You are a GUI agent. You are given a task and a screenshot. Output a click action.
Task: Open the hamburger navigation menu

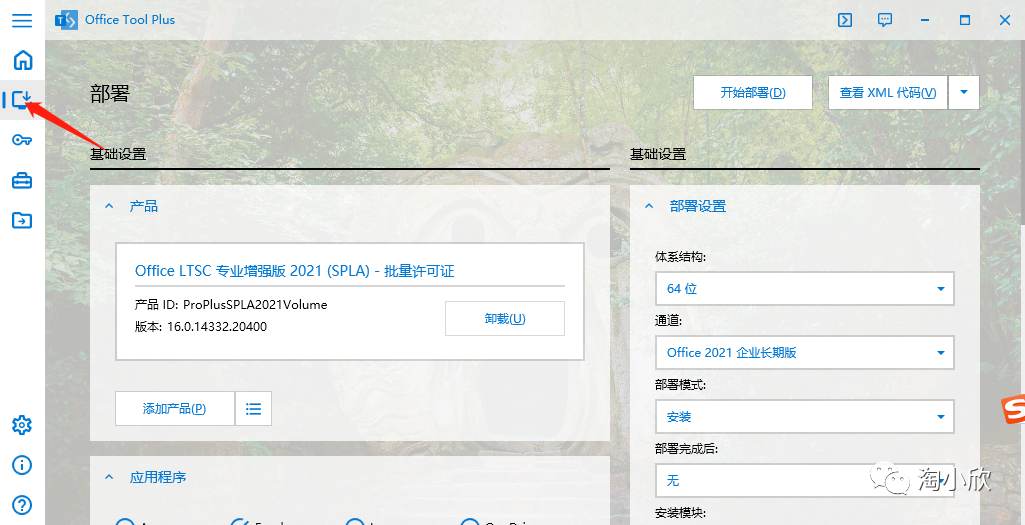point(22,20)
